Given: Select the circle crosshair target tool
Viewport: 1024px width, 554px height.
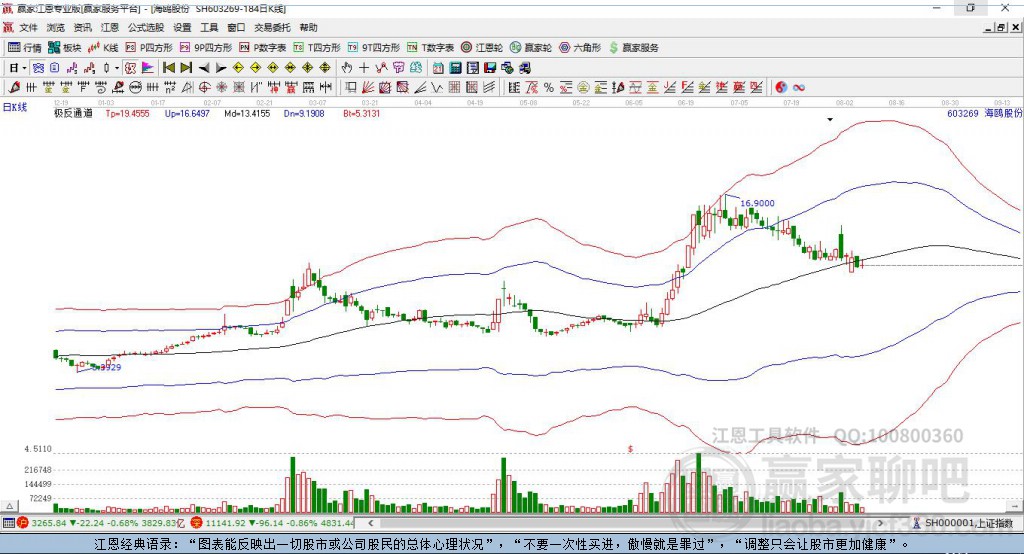Looking at the screenshot, I should coord(204,87).
